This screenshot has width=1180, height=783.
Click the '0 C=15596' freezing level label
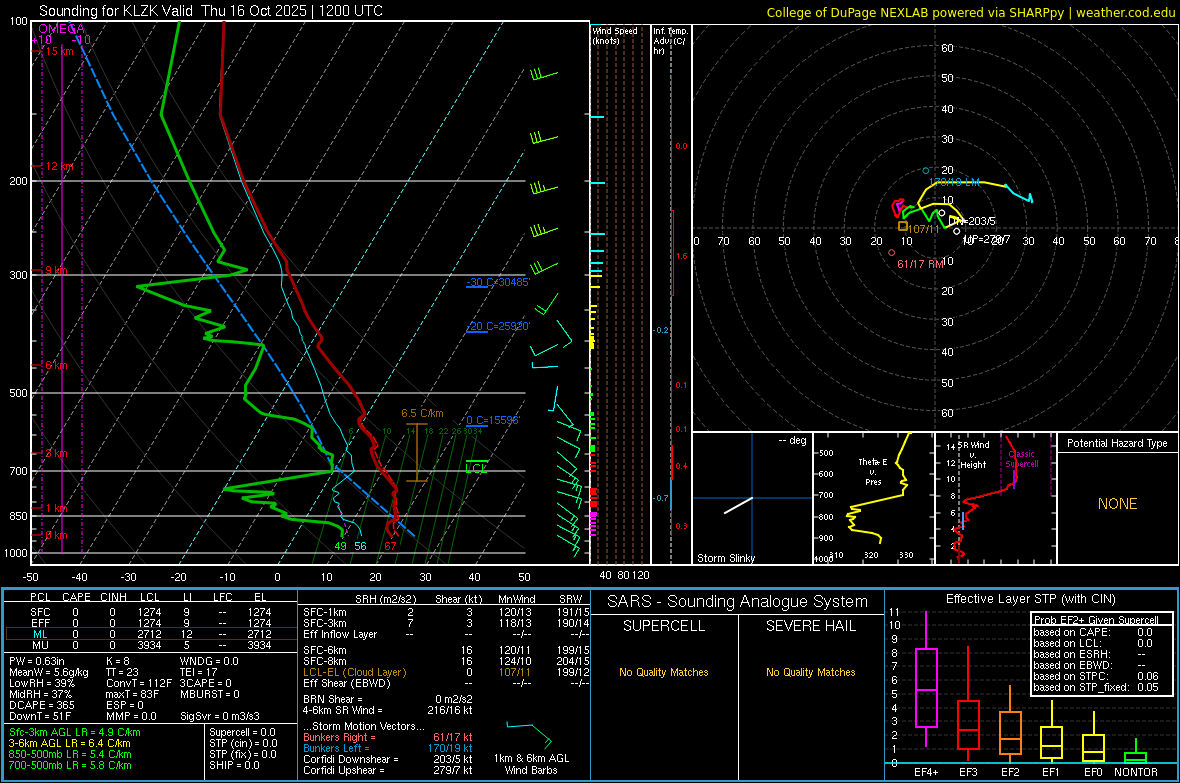(493, 420)
